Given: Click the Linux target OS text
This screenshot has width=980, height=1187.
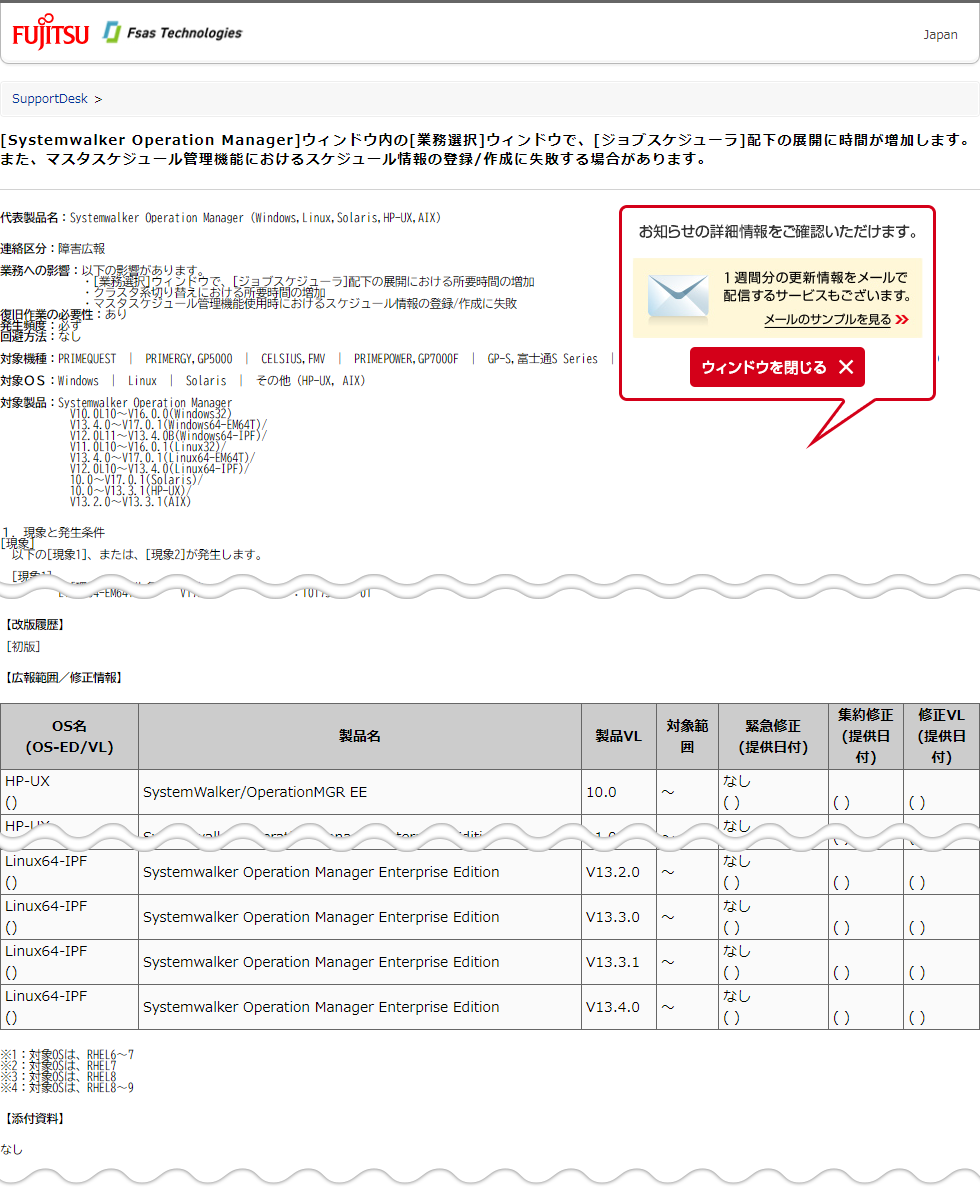Looking at the screenshot, I should pyautogui.click(x=142, y=381).
